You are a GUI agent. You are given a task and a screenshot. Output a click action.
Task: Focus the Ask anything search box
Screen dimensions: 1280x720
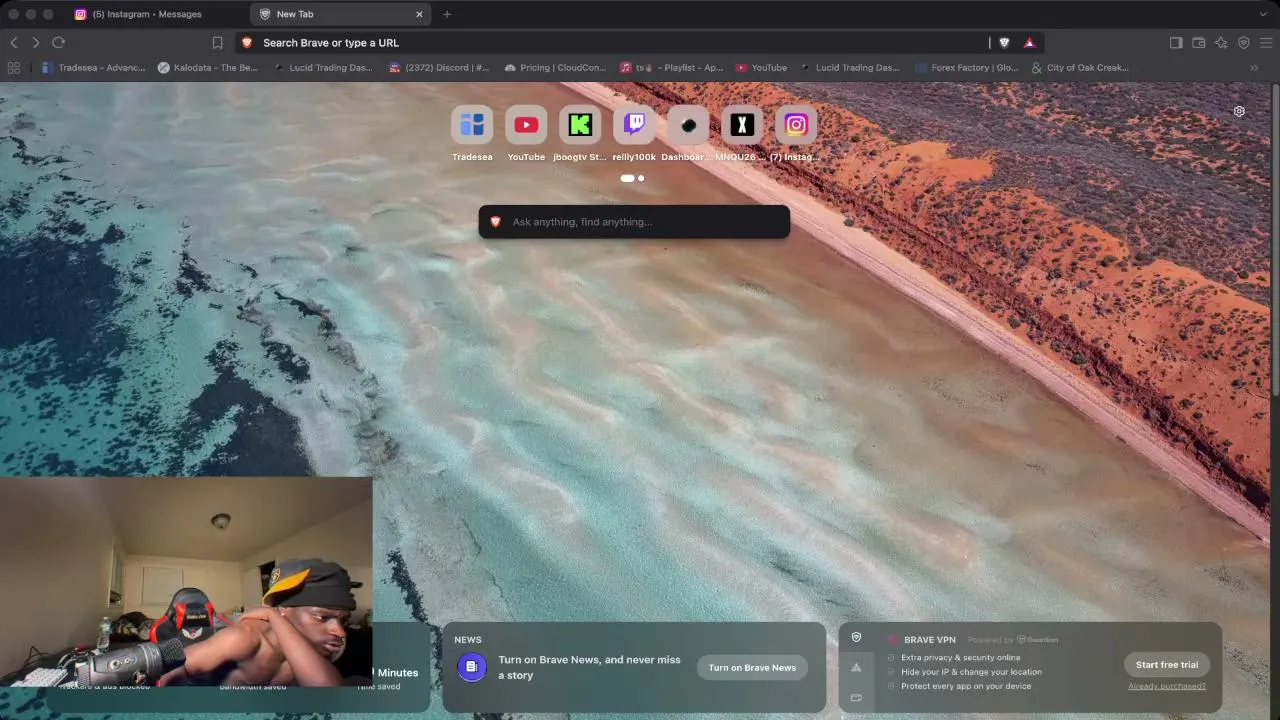634,222
